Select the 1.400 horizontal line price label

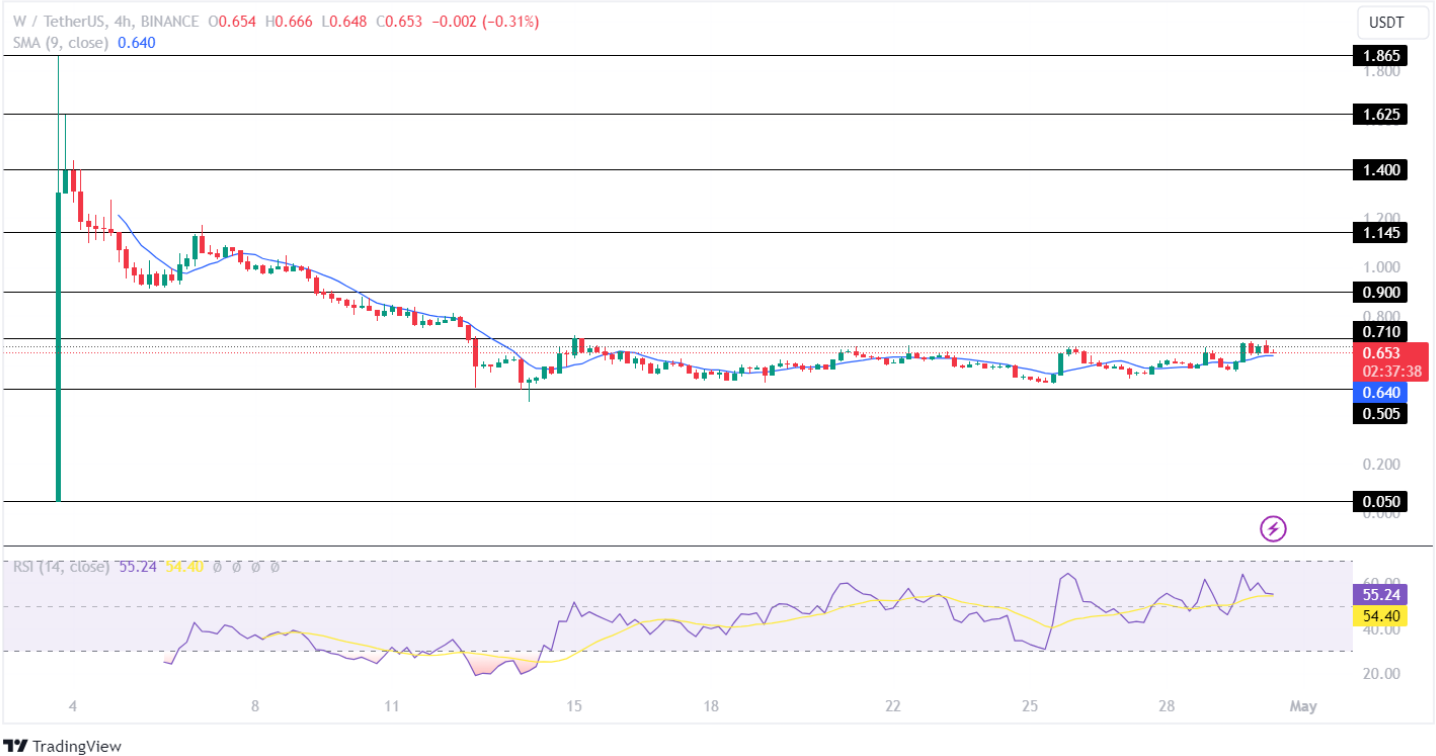[1381, 170]
